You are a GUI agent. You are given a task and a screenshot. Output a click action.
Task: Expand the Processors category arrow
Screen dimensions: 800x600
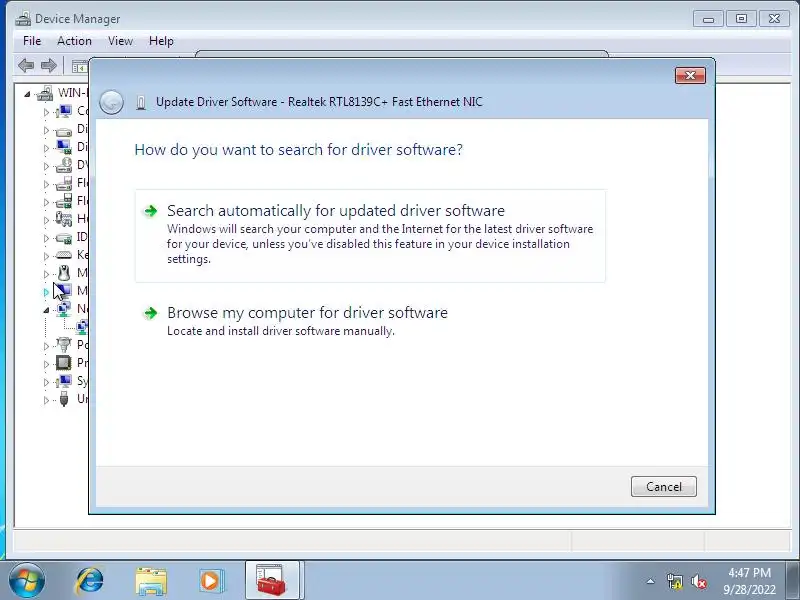click(x=46, y=364)
